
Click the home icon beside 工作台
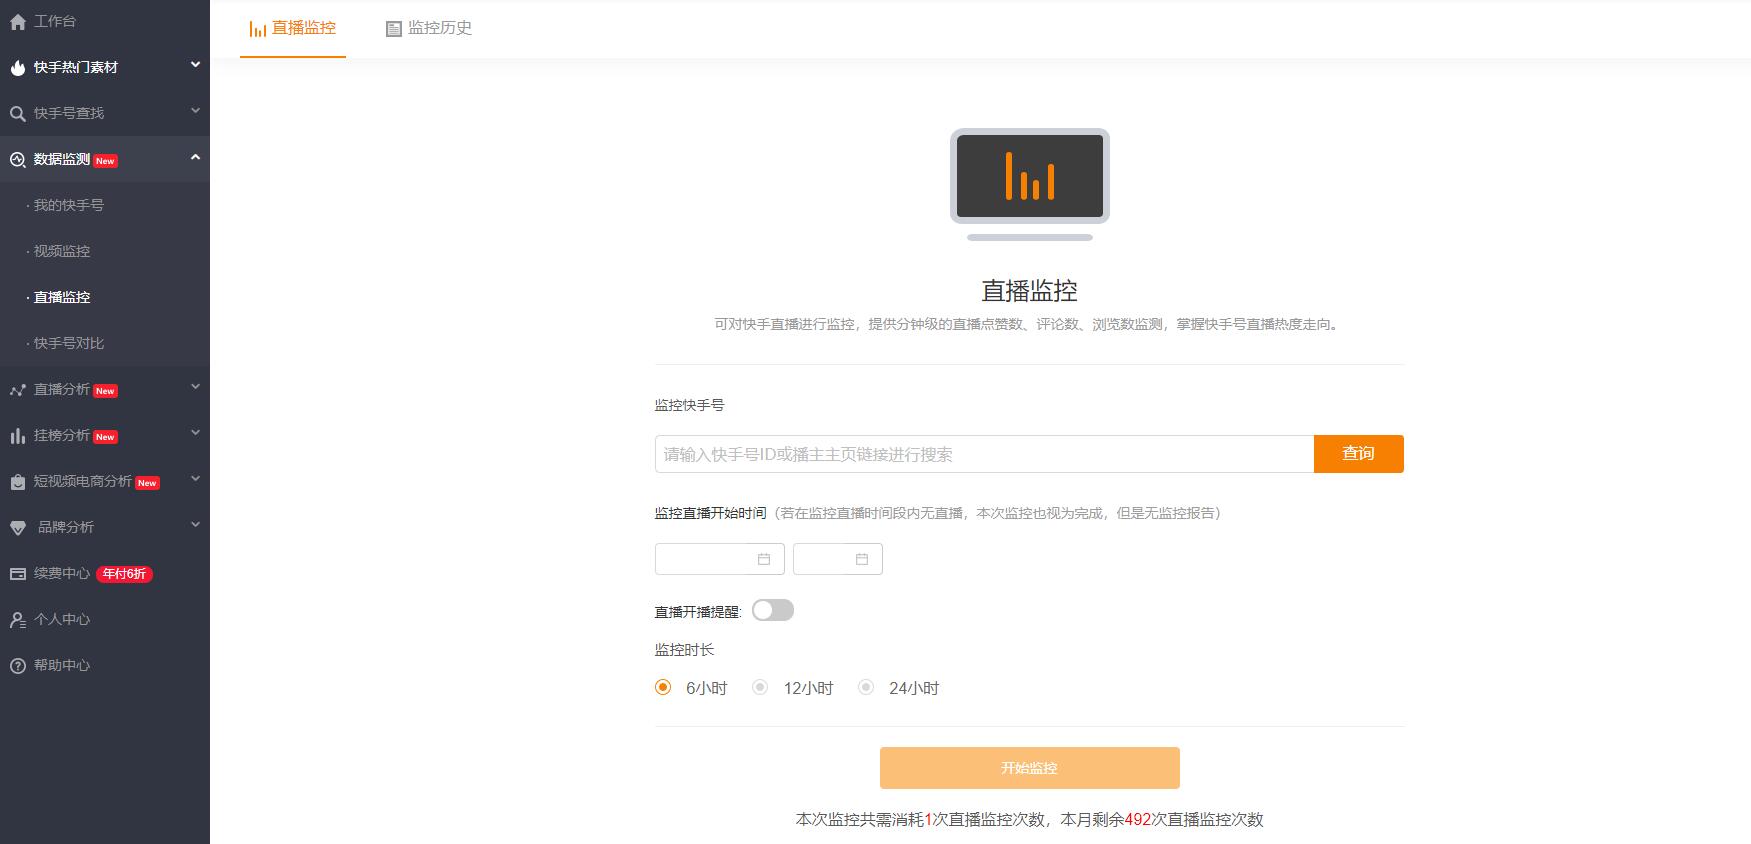[18, 22]
